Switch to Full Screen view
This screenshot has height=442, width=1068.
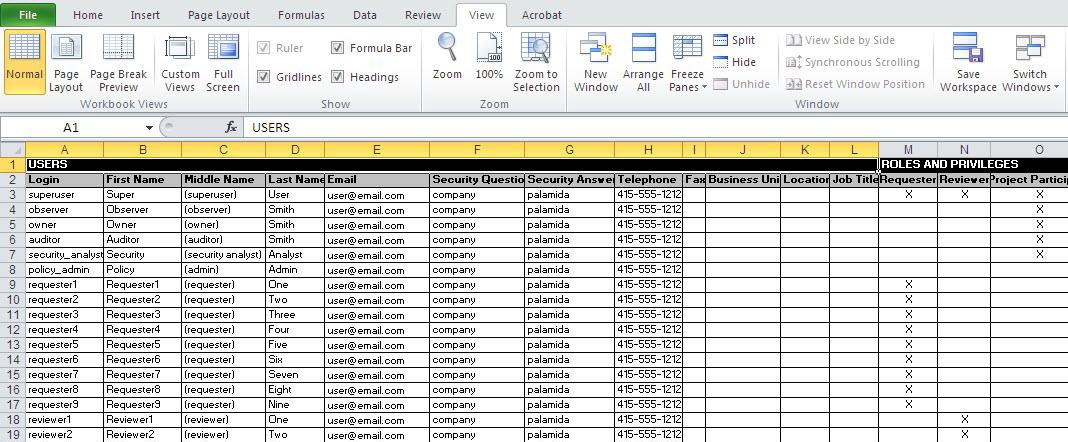tap(223, 61)
